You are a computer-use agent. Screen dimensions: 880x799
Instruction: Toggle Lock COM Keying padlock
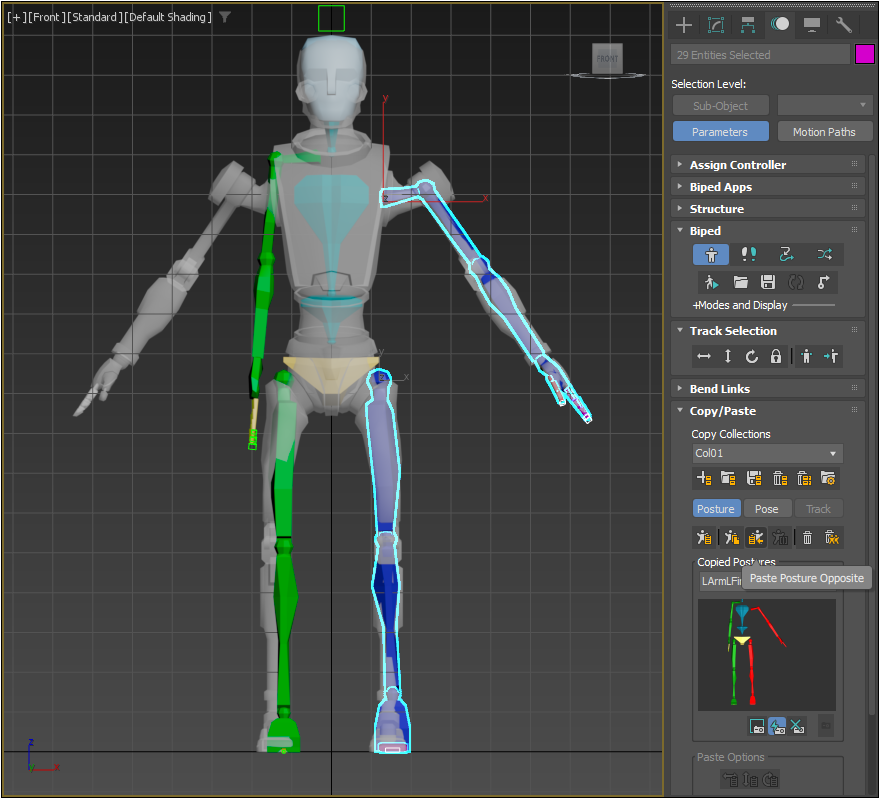click(776, 357)
